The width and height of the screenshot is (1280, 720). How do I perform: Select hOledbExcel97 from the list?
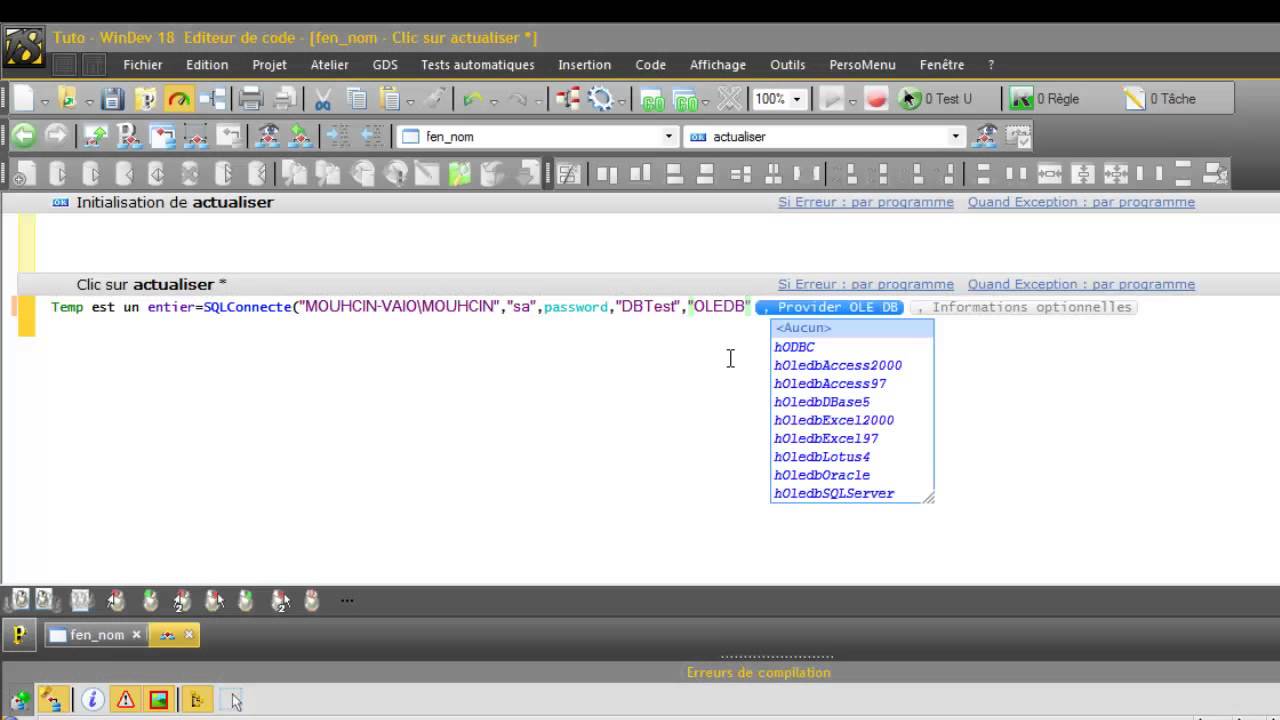(x=852, y=438)
